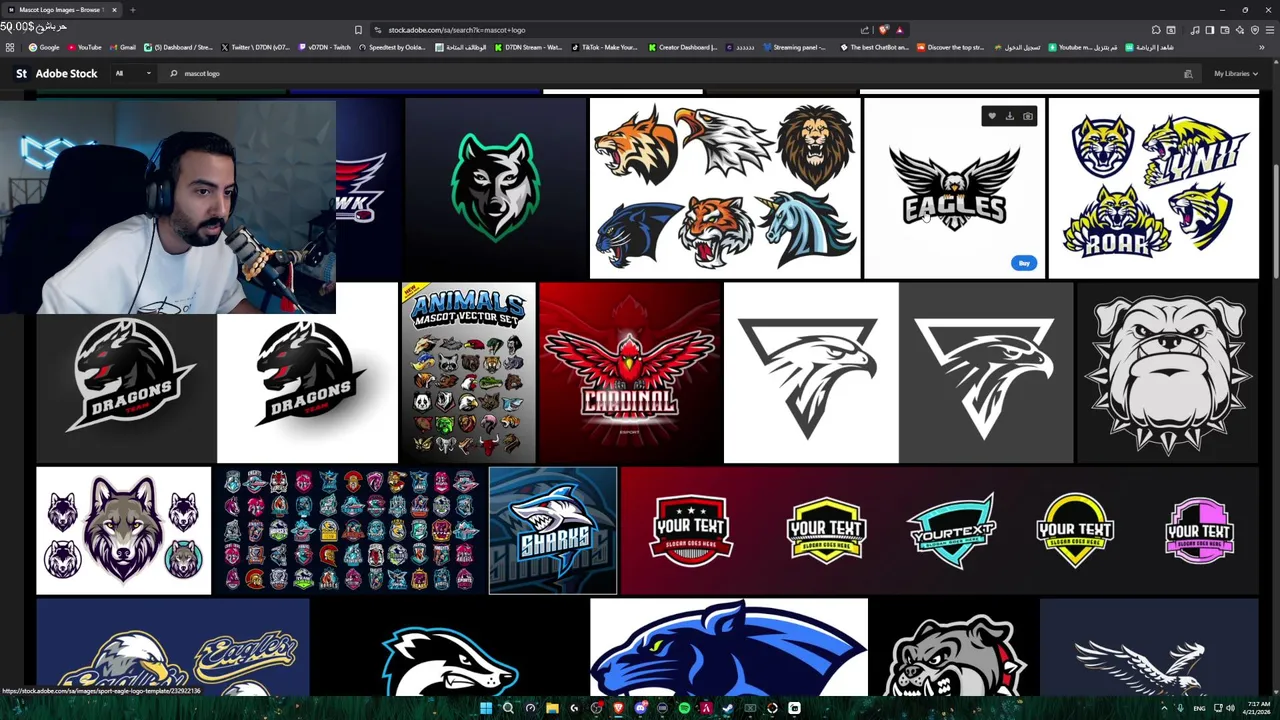
Task: Open the six animal heads mascot thumbnail
Action: click(724, 187)
